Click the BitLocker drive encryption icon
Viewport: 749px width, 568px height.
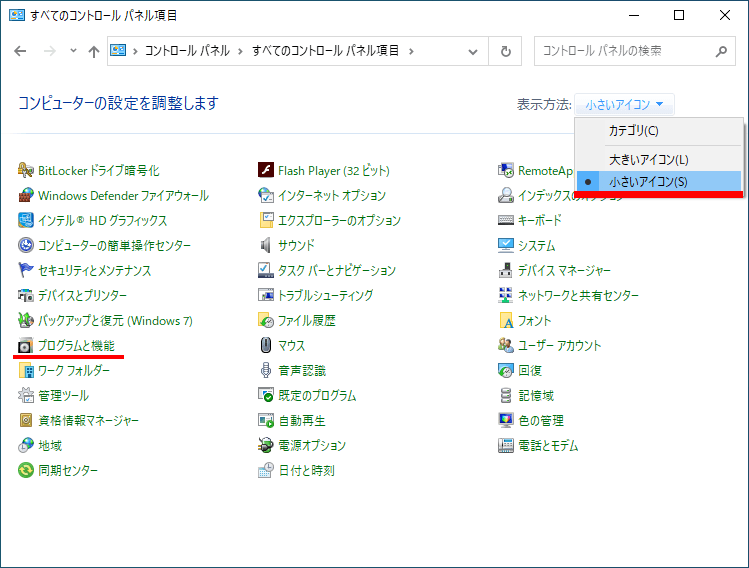pos(26,171)
